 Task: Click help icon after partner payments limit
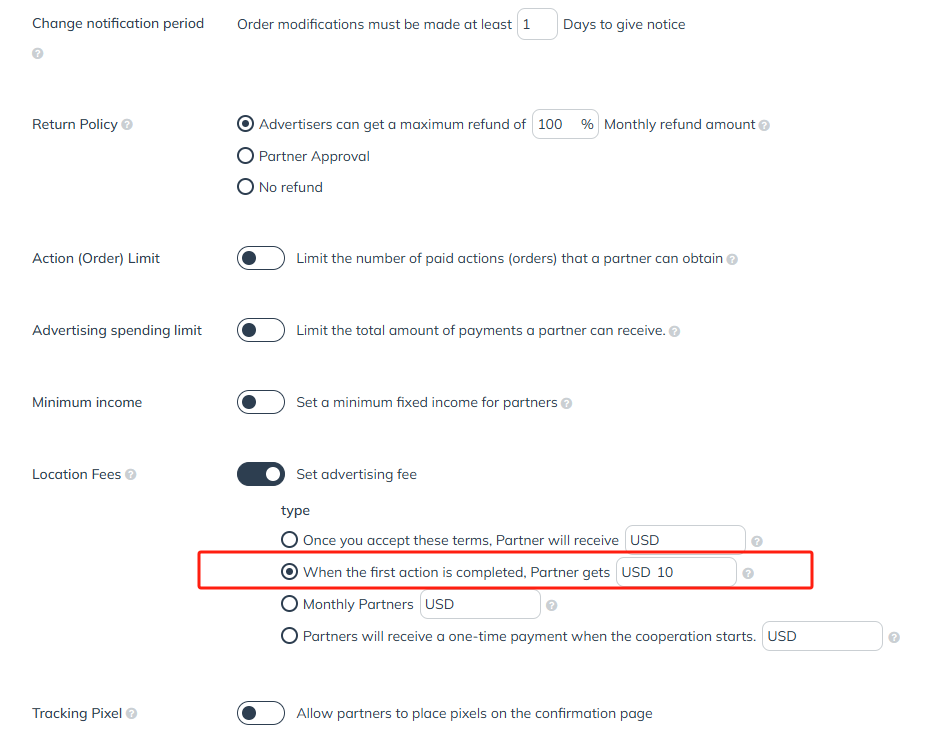(675, 331)
